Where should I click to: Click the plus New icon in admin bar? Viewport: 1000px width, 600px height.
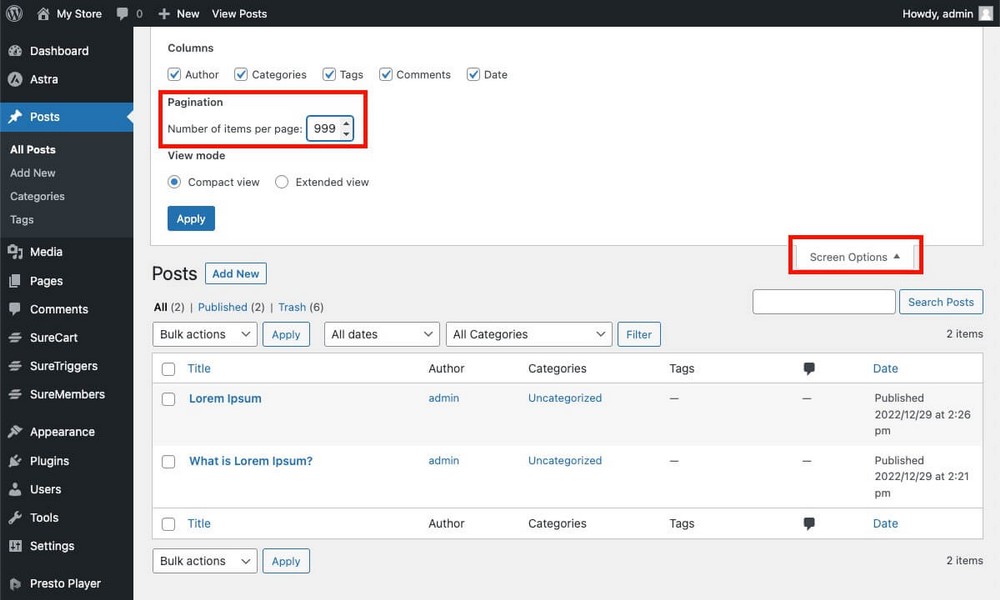(x=164, y=13)
